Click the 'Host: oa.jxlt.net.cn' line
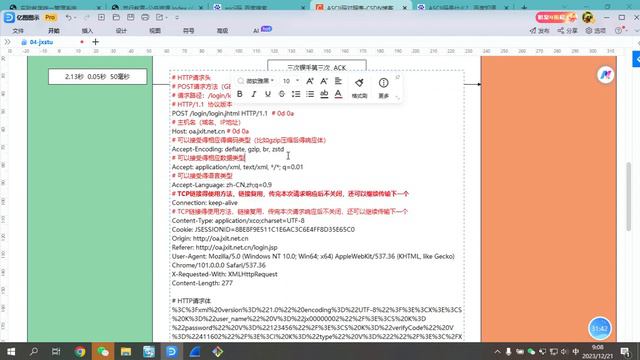640x360 pixels. [x=198, y=131]
